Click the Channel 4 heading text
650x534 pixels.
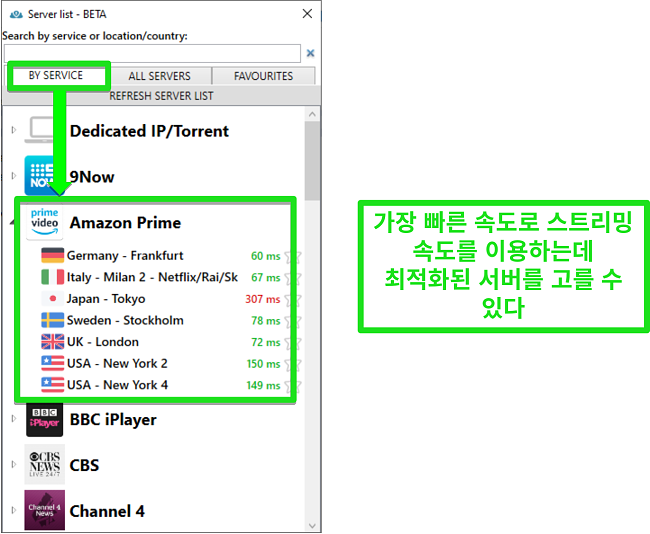(107, 511)
